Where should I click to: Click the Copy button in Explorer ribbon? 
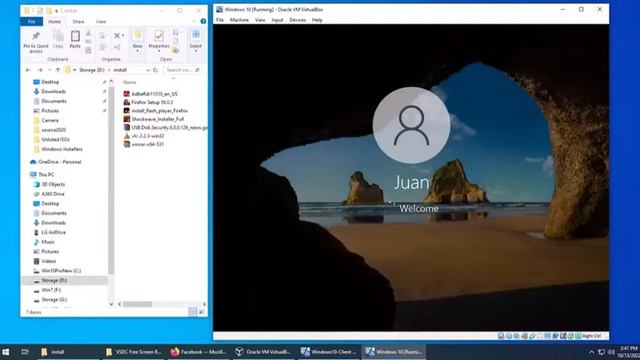[x=58, y=40]
